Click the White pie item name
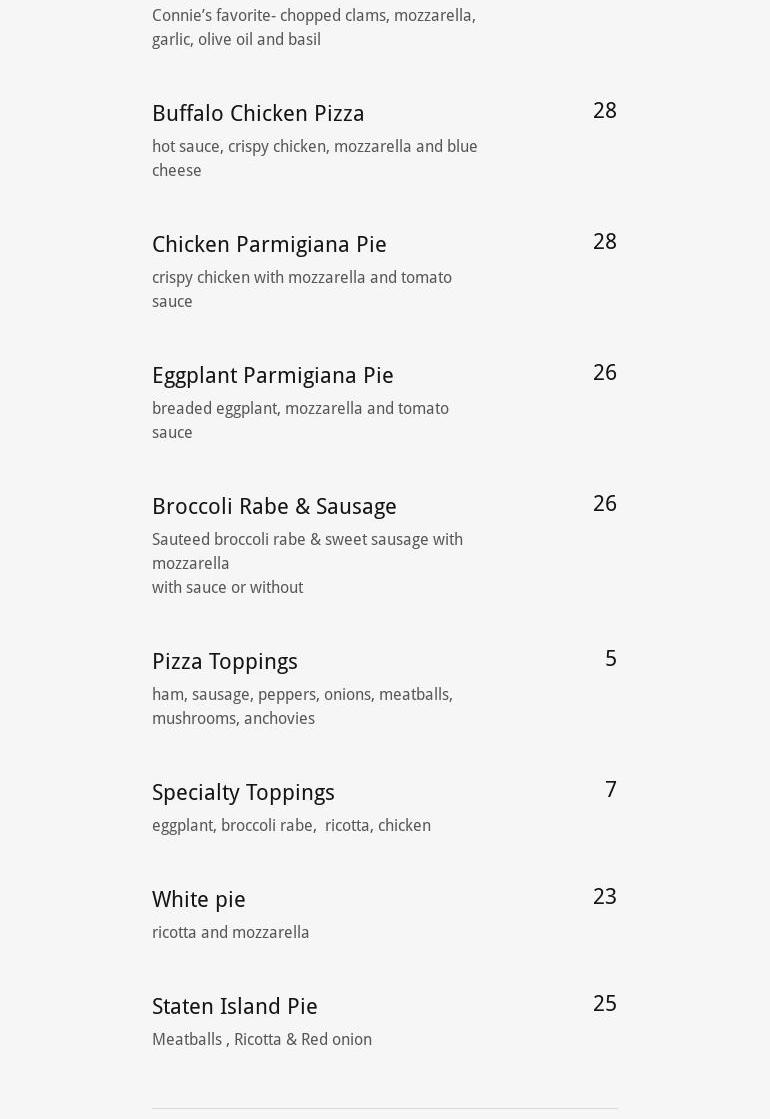 point(199,899)
